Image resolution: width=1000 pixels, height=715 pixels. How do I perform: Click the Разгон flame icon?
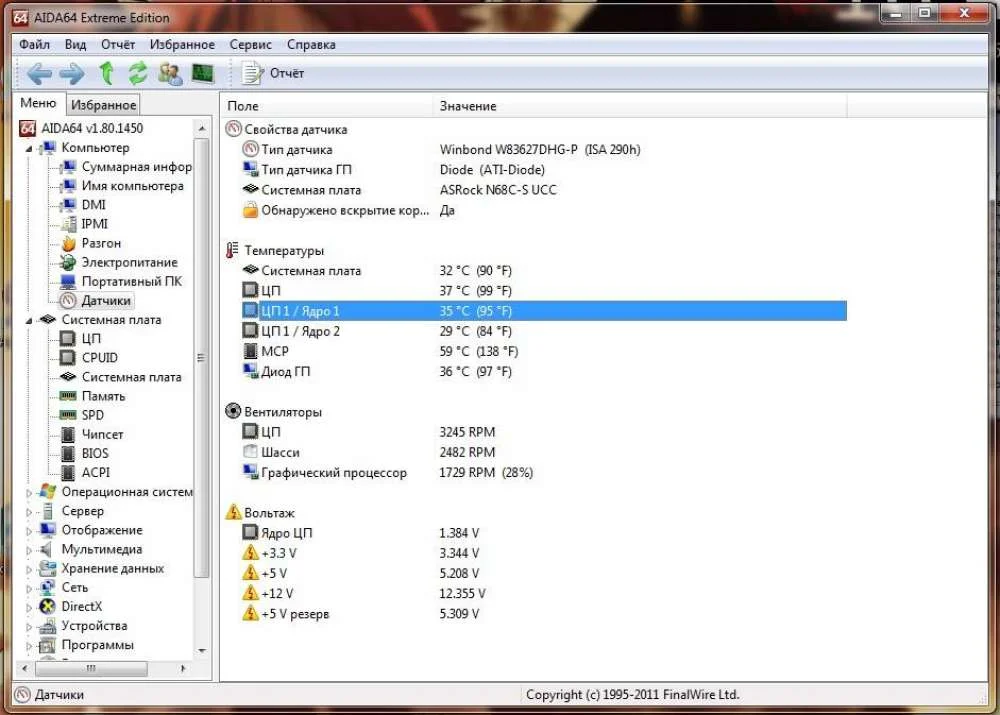point(68,243)
